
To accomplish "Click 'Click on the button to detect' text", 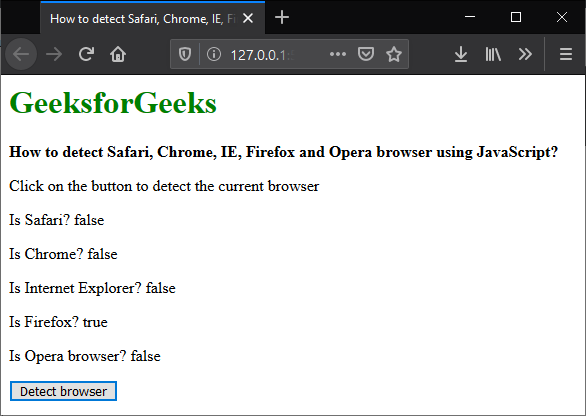I will 164,186.
